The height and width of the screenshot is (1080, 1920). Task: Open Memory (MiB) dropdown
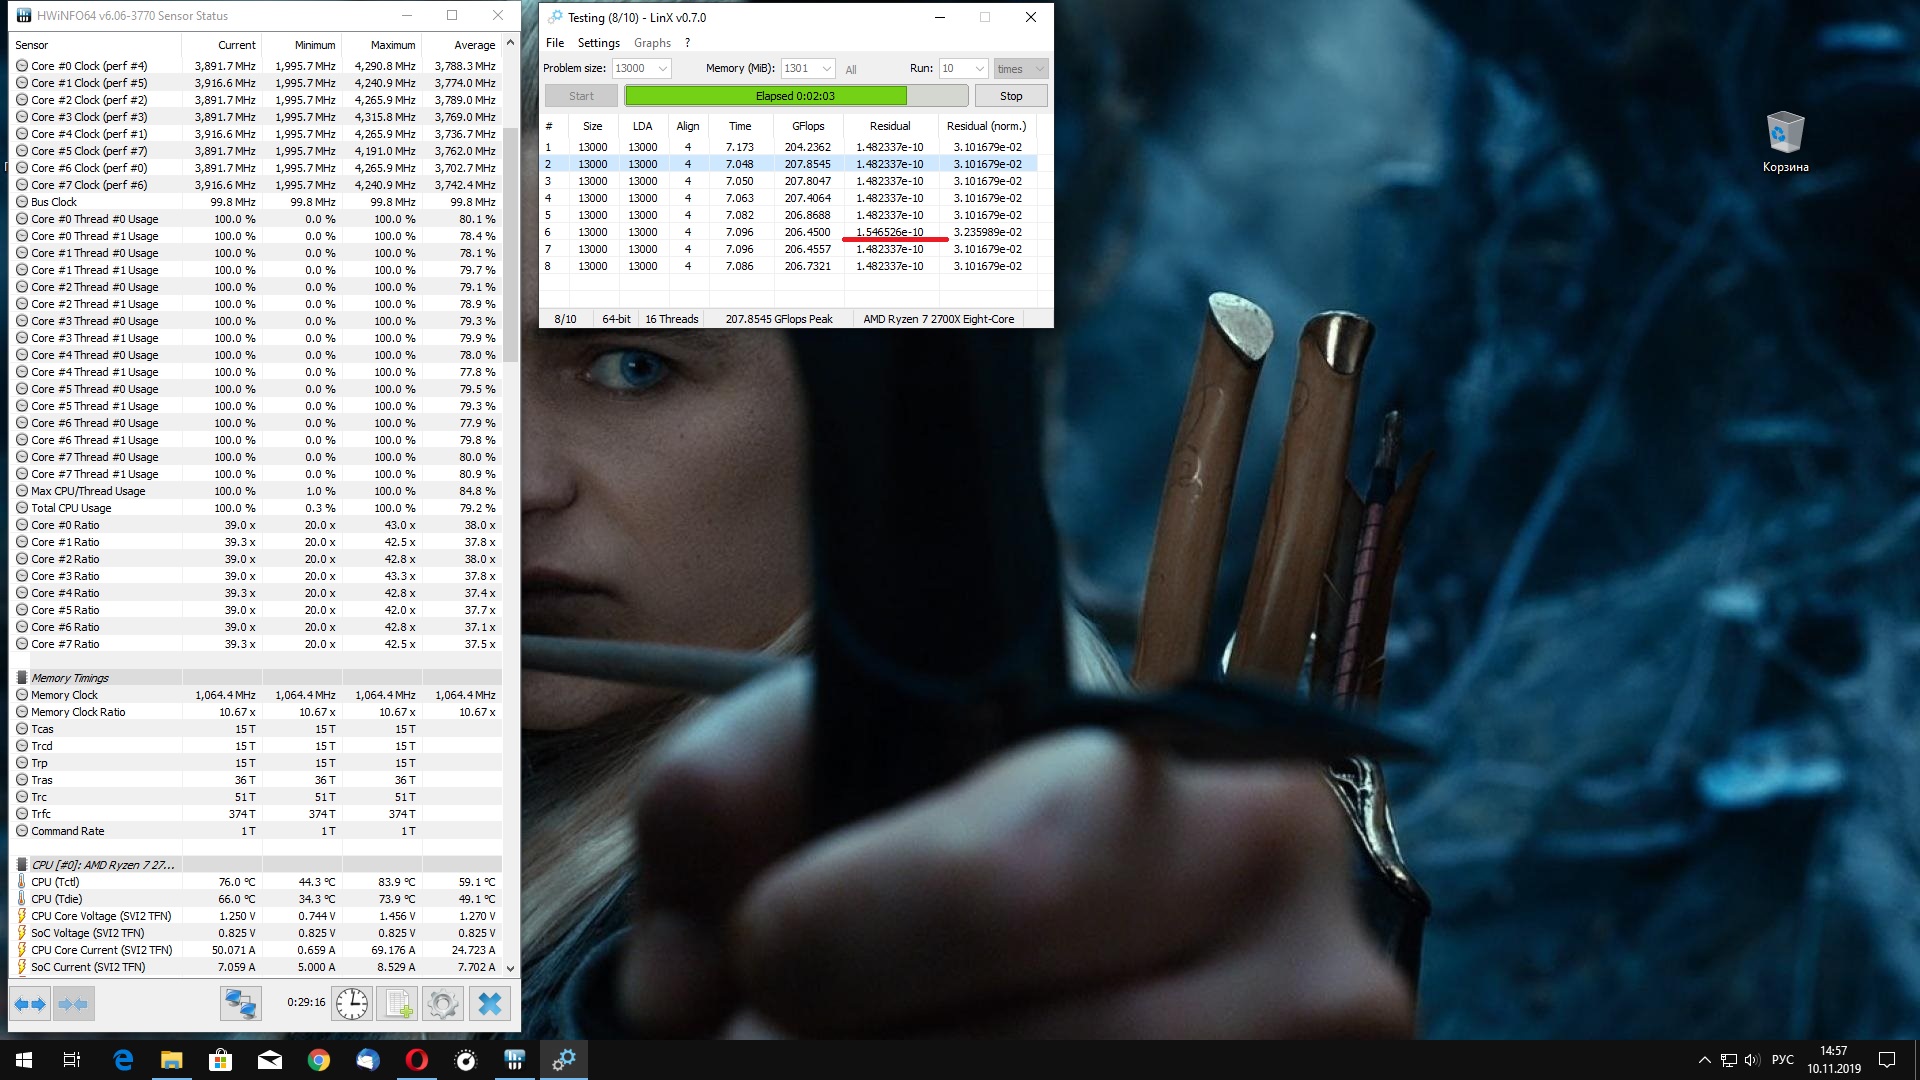coord(826,69)
